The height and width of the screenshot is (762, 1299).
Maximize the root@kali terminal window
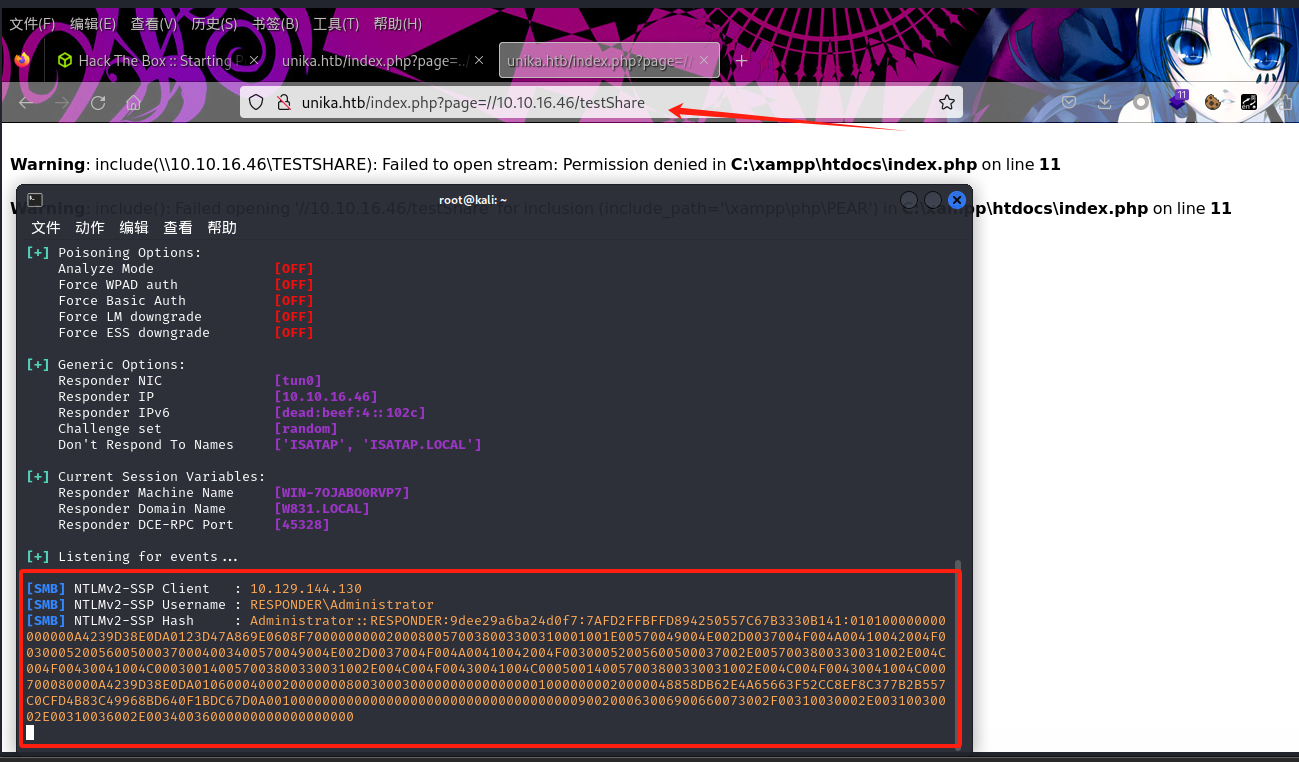click(x=932, y=200)
